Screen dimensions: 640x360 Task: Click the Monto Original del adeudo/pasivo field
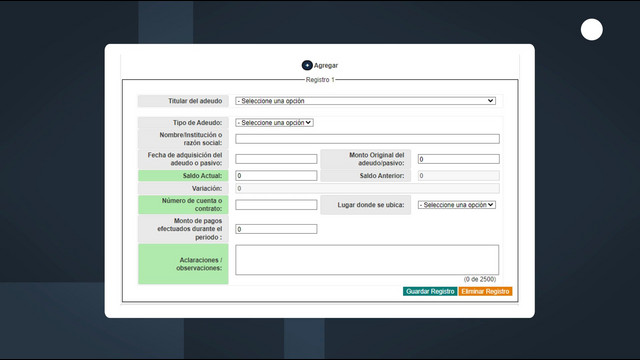click(x=458, y=159)
